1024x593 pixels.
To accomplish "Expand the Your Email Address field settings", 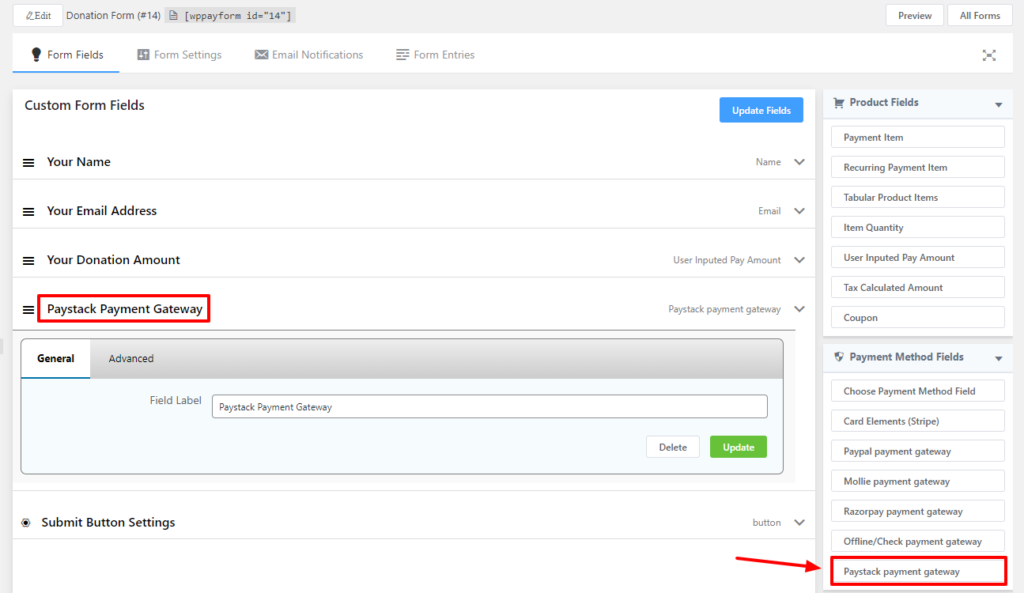I will click(x=799, y=211).
